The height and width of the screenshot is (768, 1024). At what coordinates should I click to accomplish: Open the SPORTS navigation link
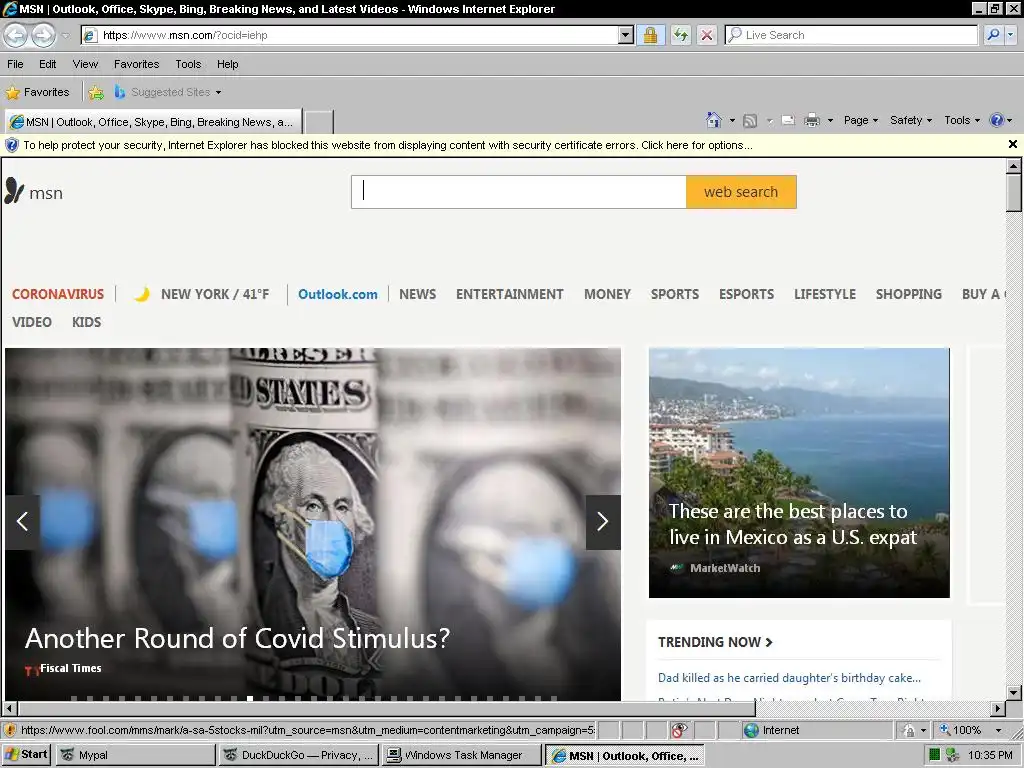pos(675,295)
